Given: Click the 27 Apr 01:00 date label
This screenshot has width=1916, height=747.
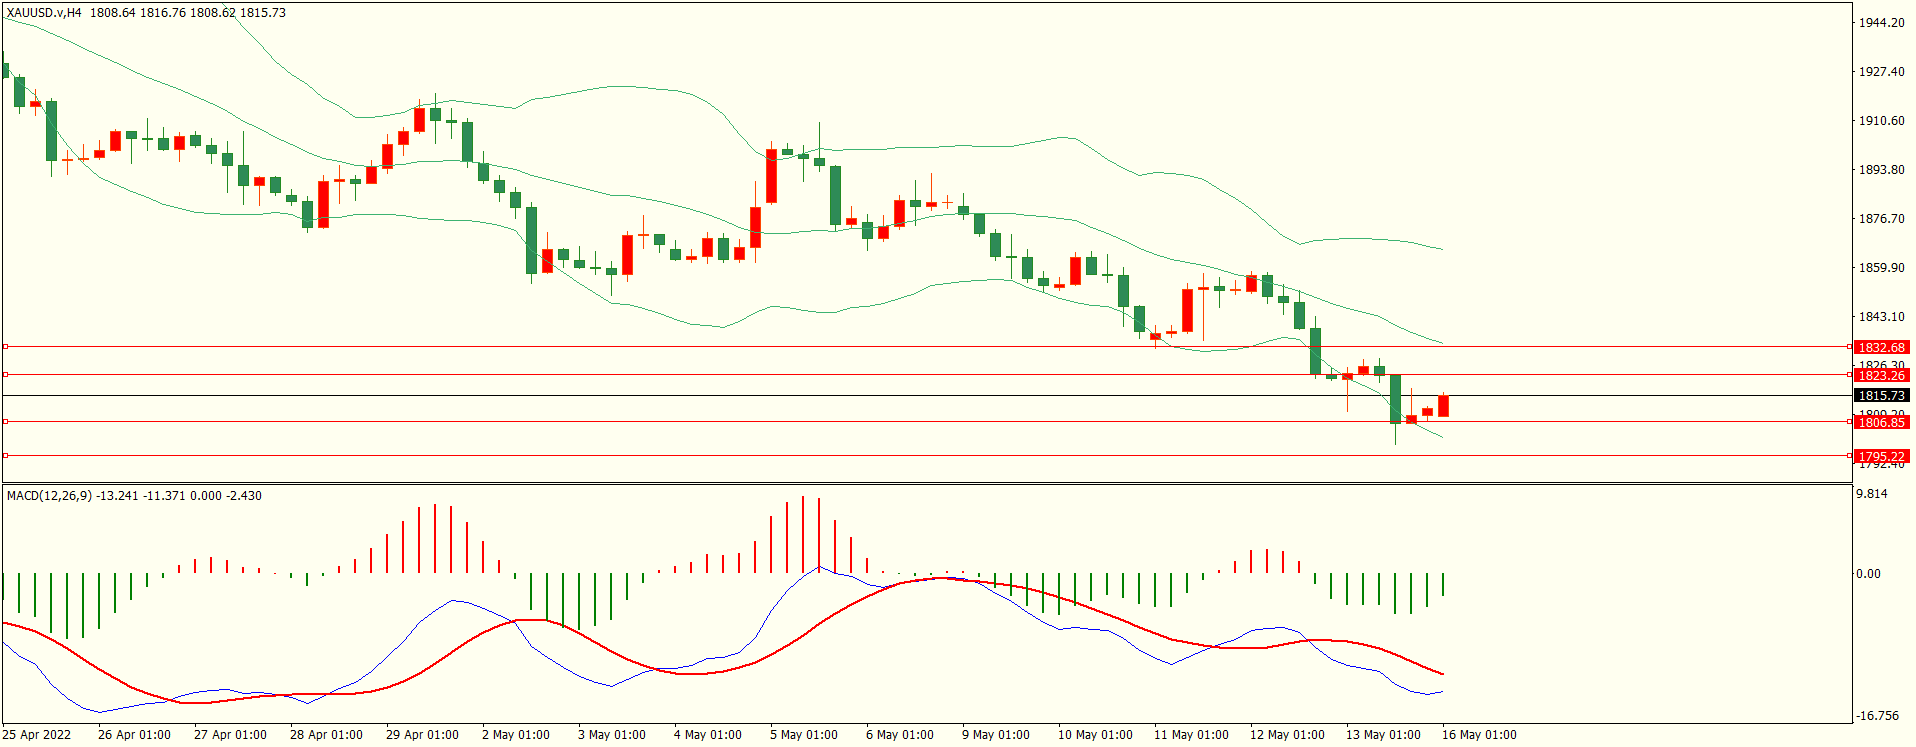Looking at the screenshot, I should tap(230, 735).
